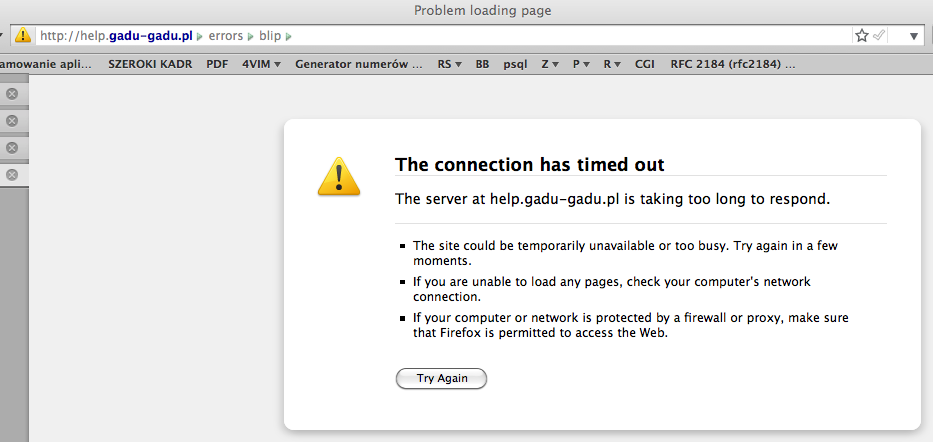Open the P bookmark folder menu
The image size is (933, 442).
(x=581, y=64)
